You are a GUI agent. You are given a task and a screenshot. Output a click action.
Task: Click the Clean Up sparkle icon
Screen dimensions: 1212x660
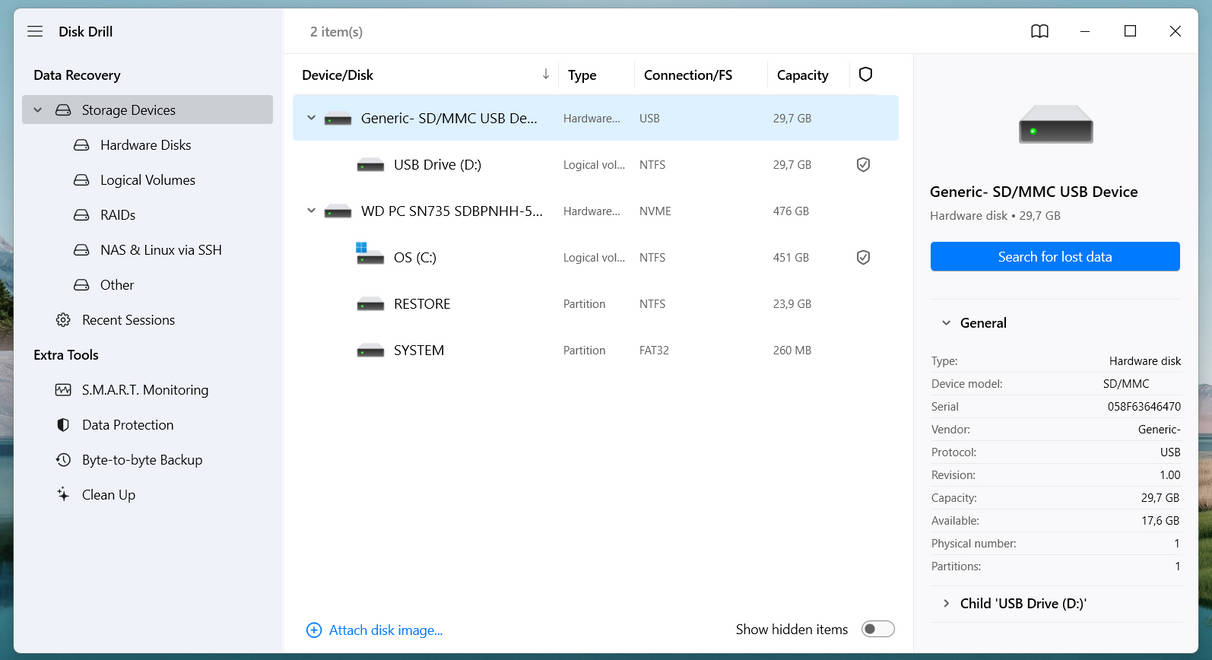click(63, 495)
